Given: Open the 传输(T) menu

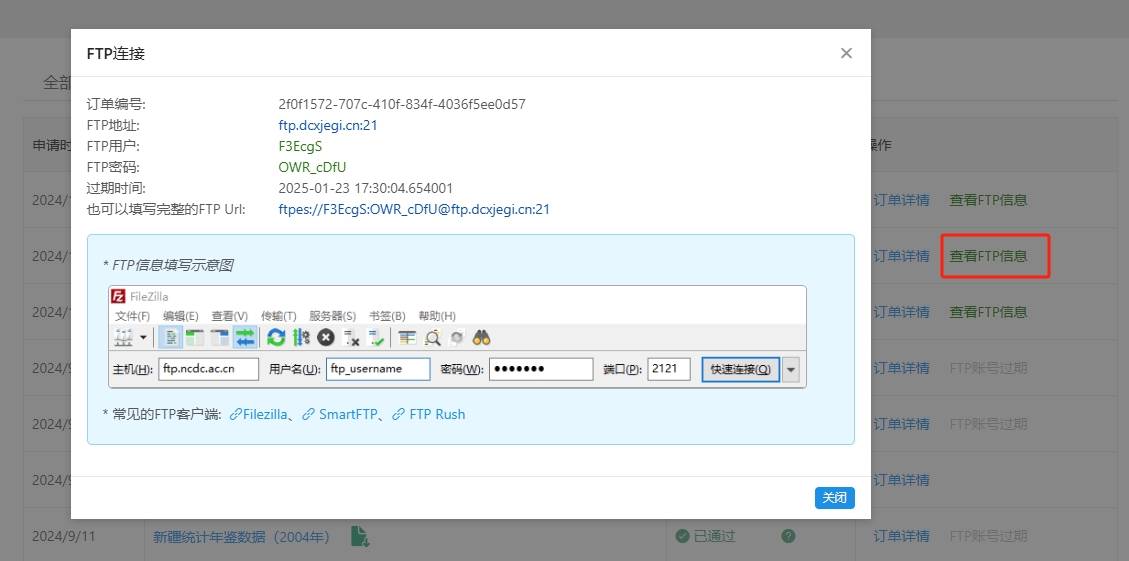Looking at the screenshot, I should click(279, 316).
